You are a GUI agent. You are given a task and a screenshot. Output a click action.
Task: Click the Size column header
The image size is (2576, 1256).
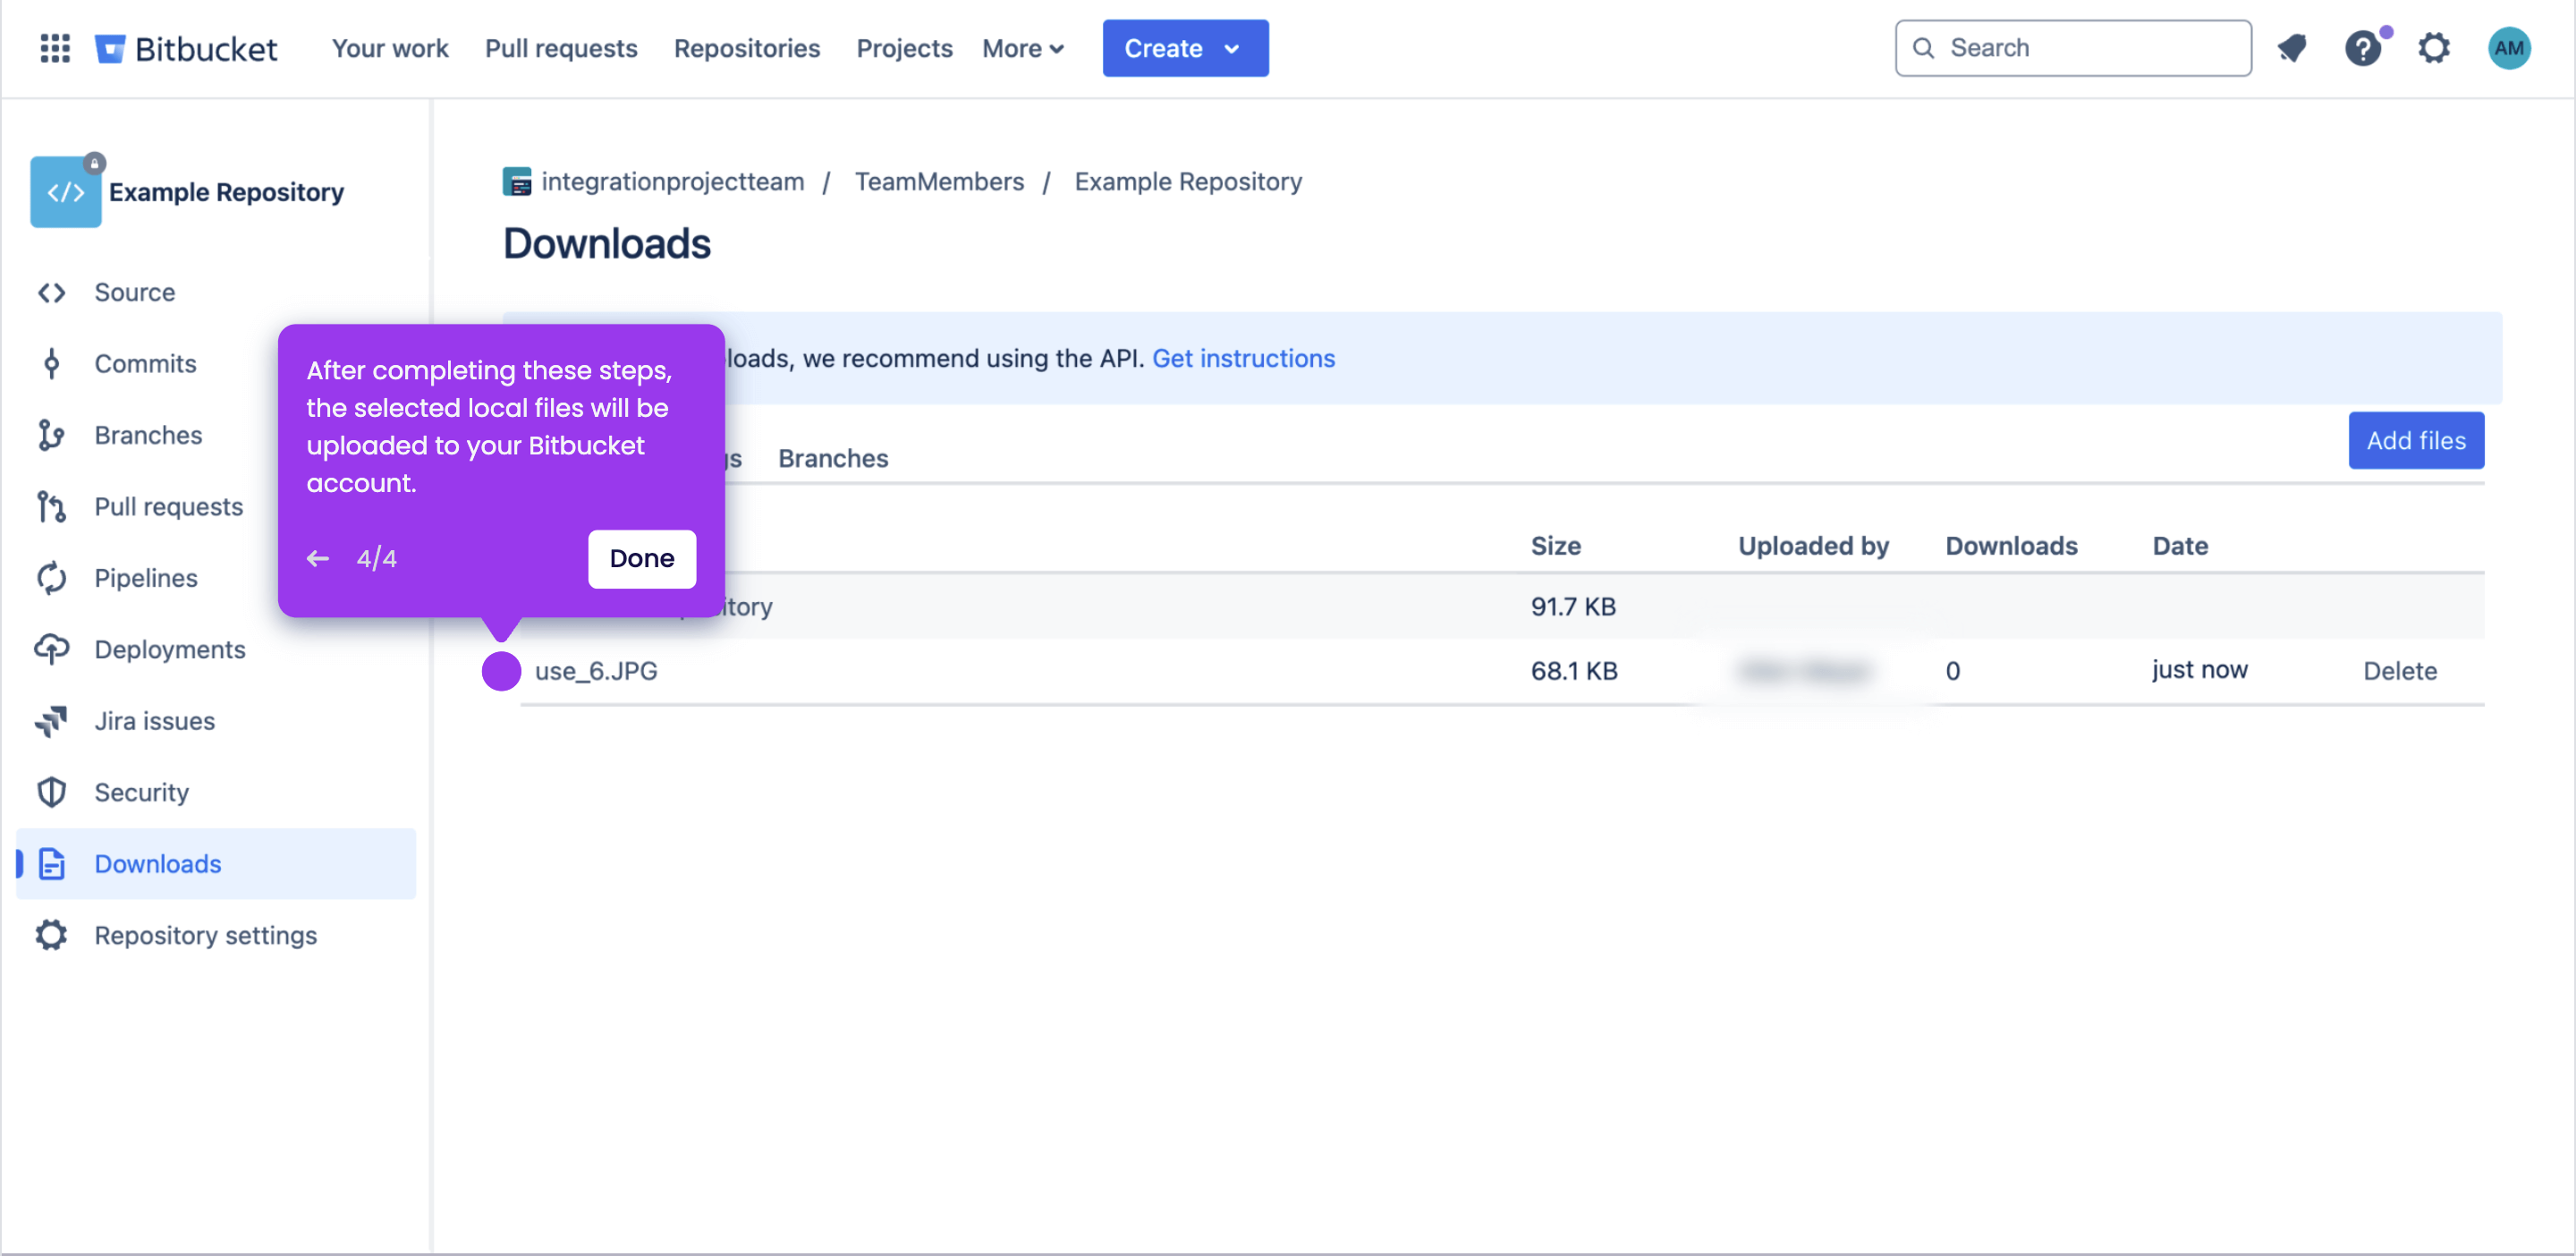pyautogui.click(x=1556, y=545)
